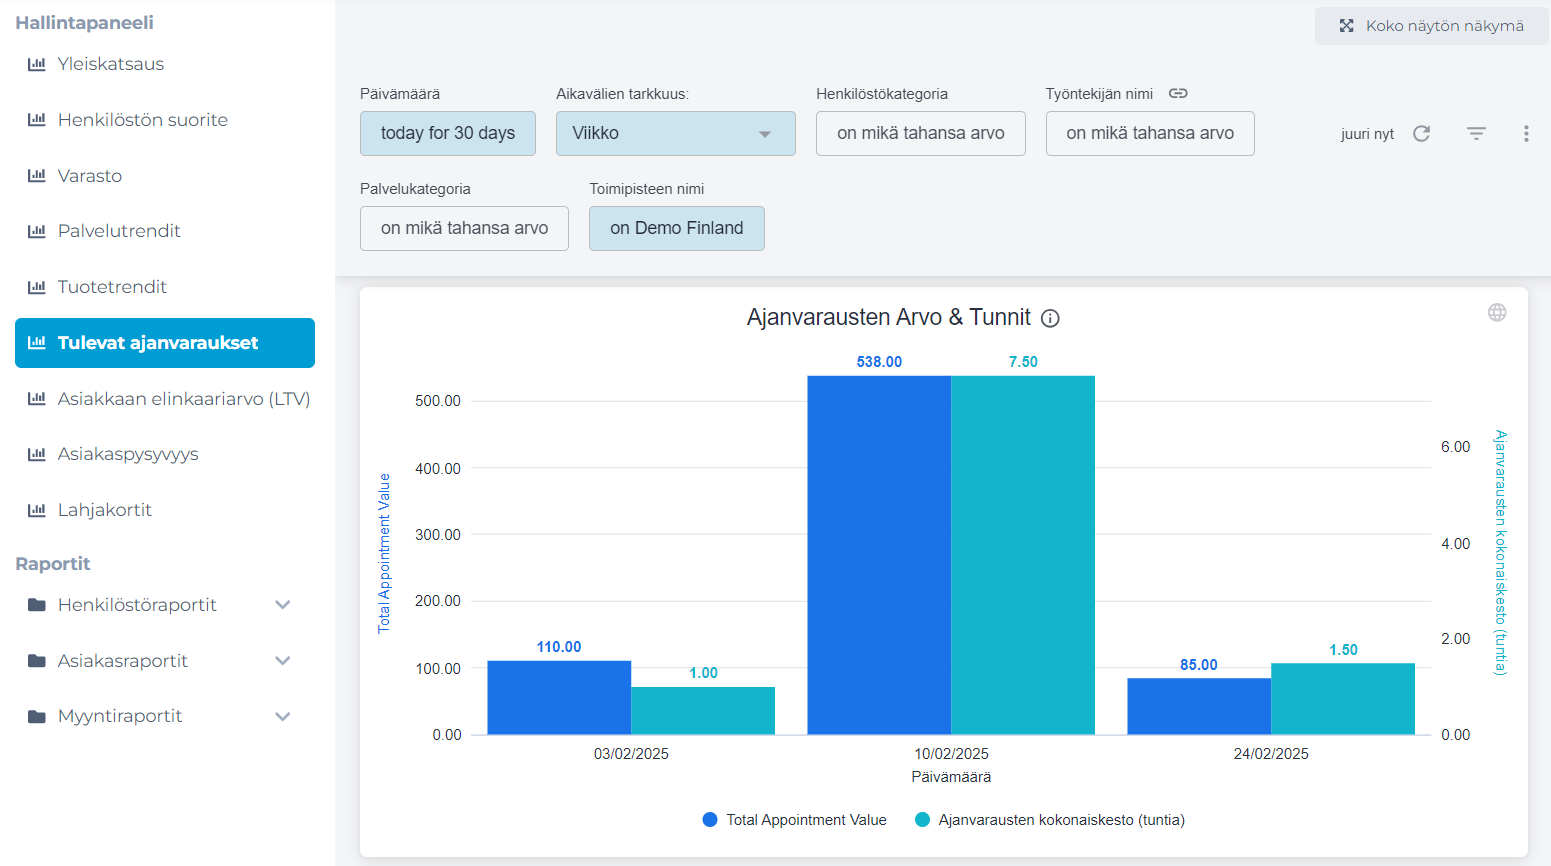This screenshot has height=866, width=1551.
Task: Click the 7.50 teal bar
Action: click(1023, 555)
